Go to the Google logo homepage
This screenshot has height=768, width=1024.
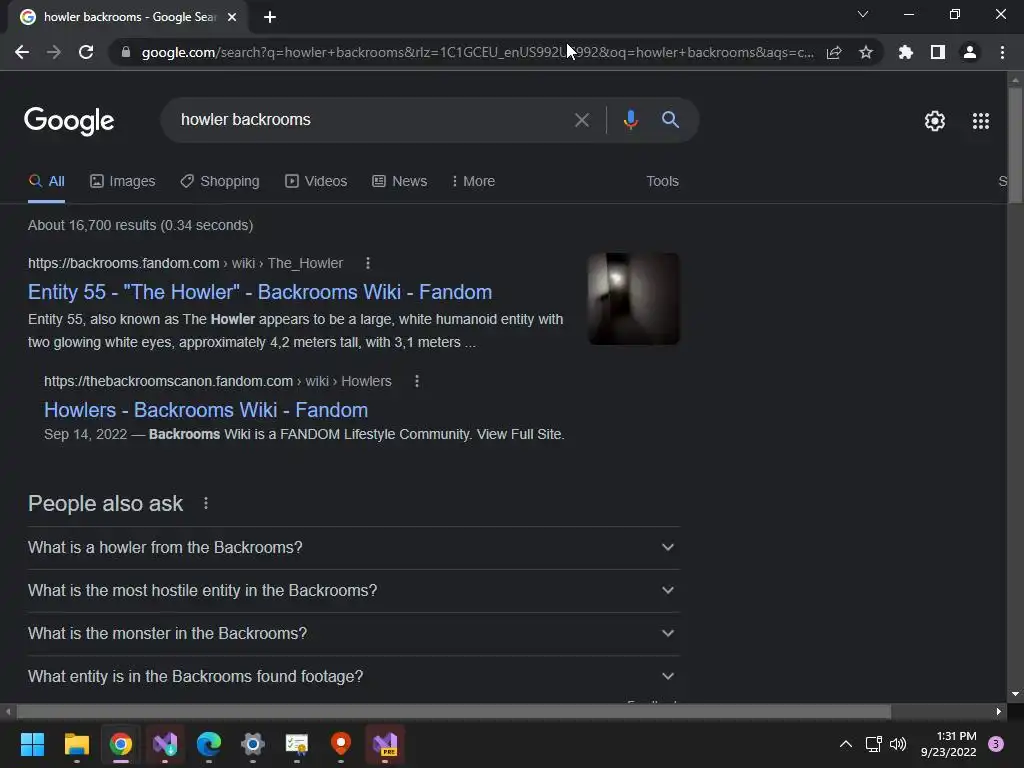pos(69,121)
